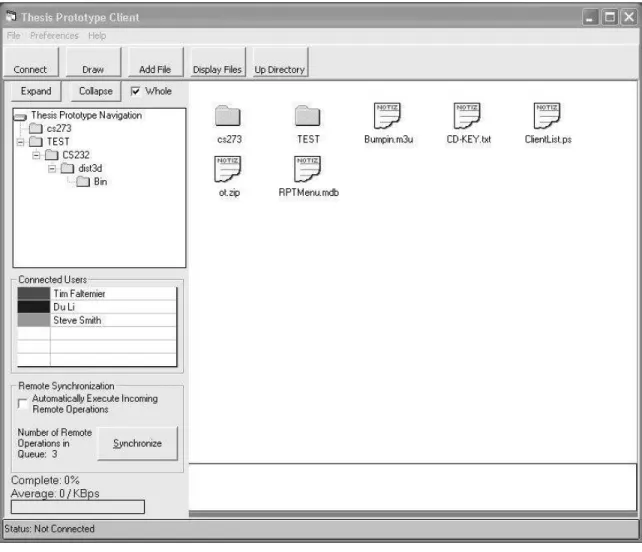
Task: Click the Complete: 0% label
Action: click(45, 480)
